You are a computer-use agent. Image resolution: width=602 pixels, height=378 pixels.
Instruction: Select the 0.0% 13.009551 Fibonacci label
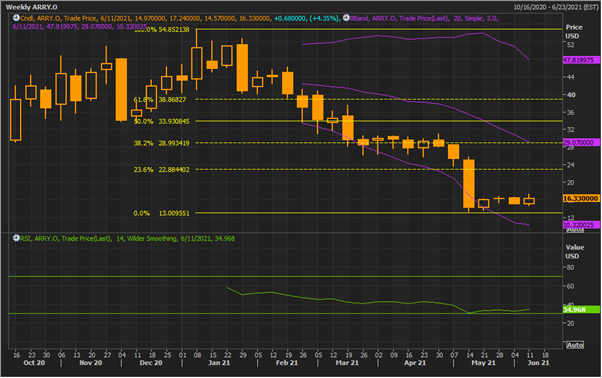click(161, 213)
